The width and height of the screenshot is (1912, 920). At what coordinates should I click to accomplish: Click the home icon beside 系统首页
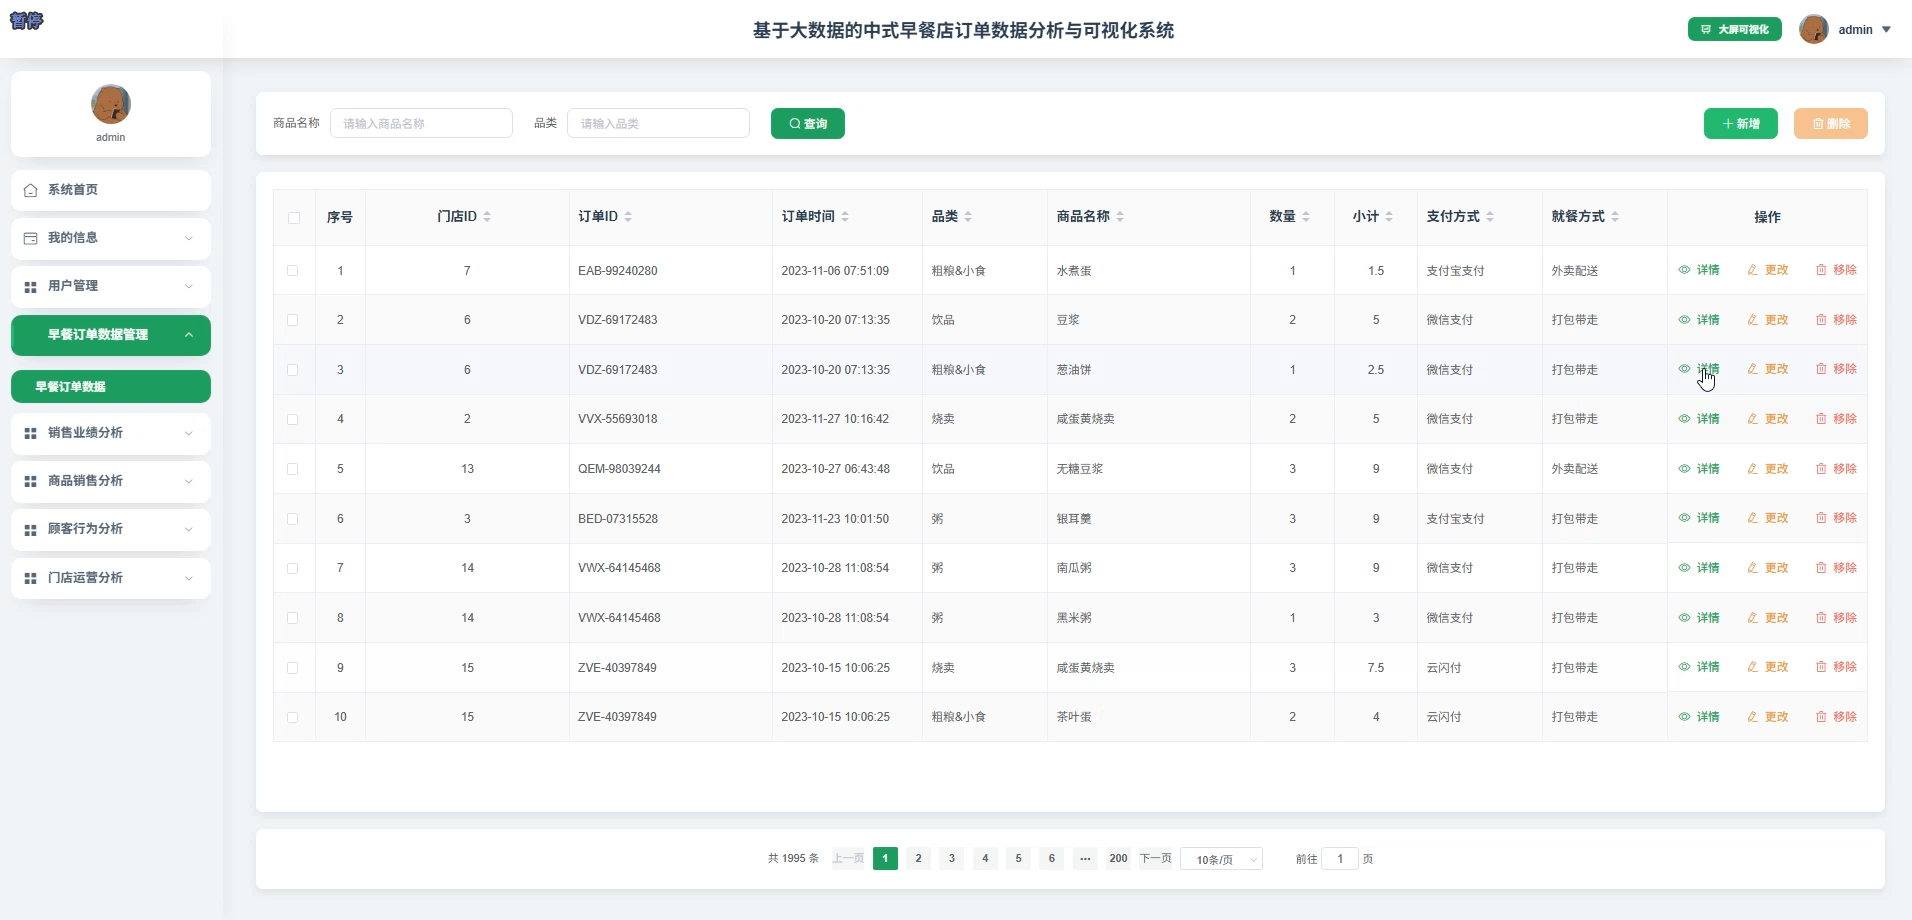point(30,190)
